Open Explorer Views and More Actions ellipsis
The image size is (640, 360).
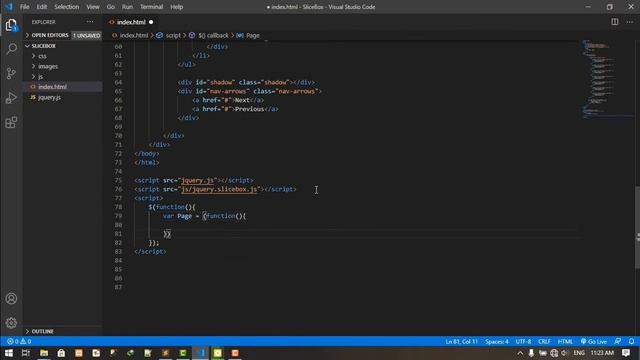coord(90,22)
